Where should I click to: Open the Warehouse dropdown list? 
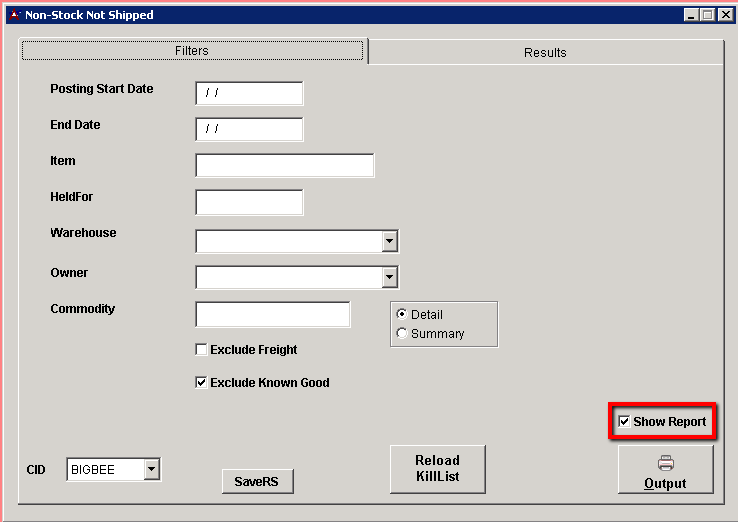tap(389, 241)
